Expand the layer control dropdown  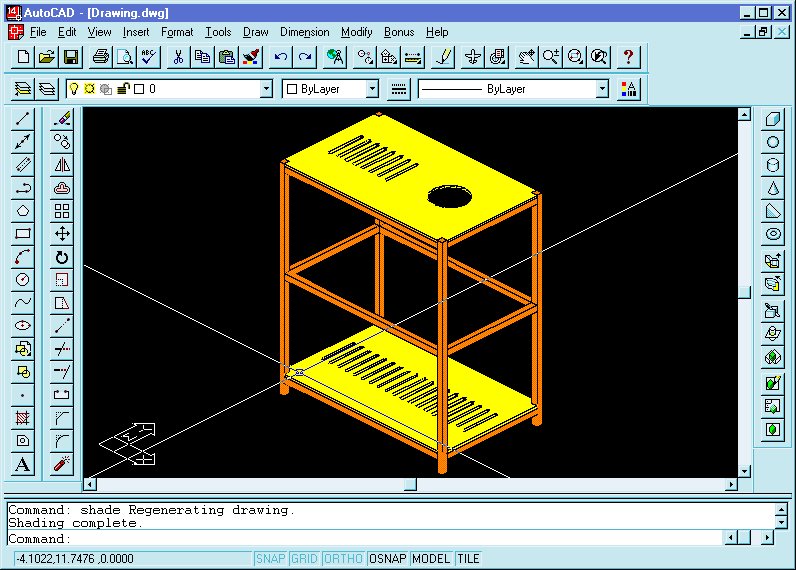pos(267,89)
